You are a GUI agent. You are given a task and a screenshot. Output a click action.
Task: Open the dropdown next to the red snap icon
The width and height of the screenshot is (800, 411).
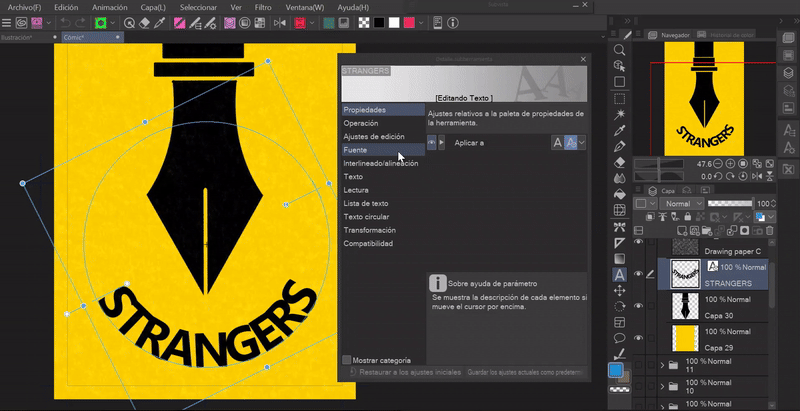click(312, 23)
